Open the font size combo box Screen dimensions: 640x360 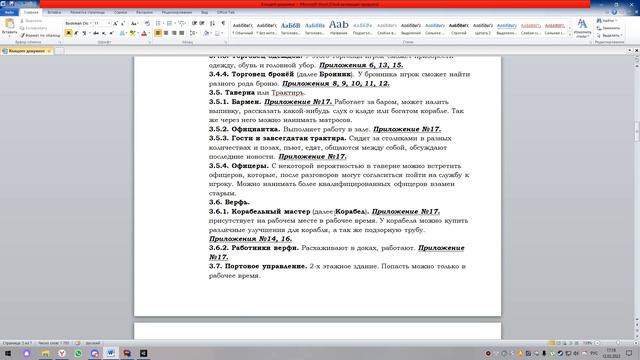coord(102,24)
